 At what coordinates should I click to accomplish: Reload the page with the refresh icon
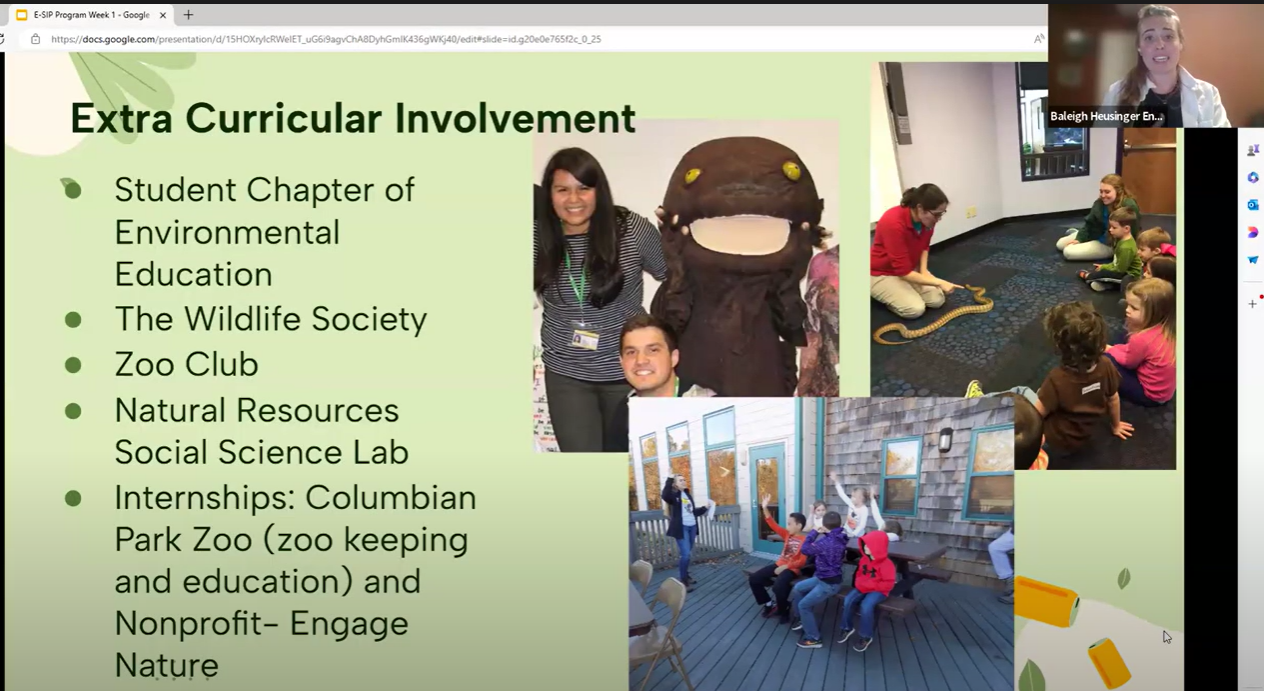coord(3,39)
